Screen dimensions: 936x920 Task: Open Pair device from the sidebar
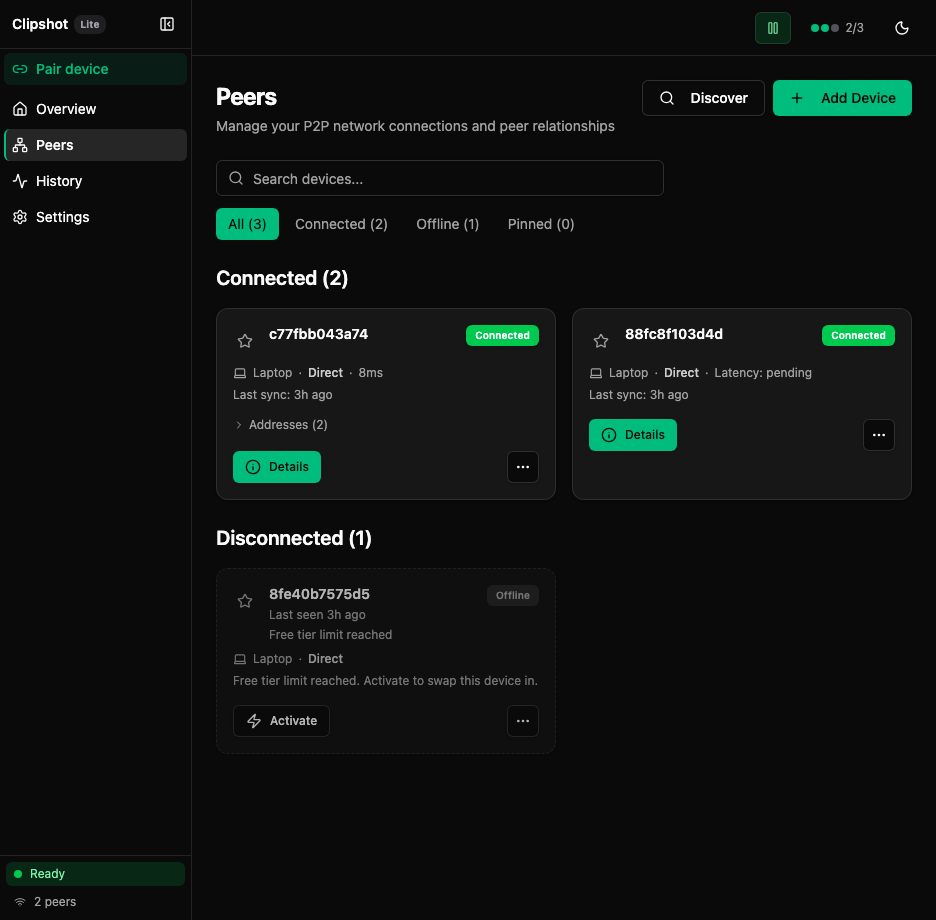[70, 68]
